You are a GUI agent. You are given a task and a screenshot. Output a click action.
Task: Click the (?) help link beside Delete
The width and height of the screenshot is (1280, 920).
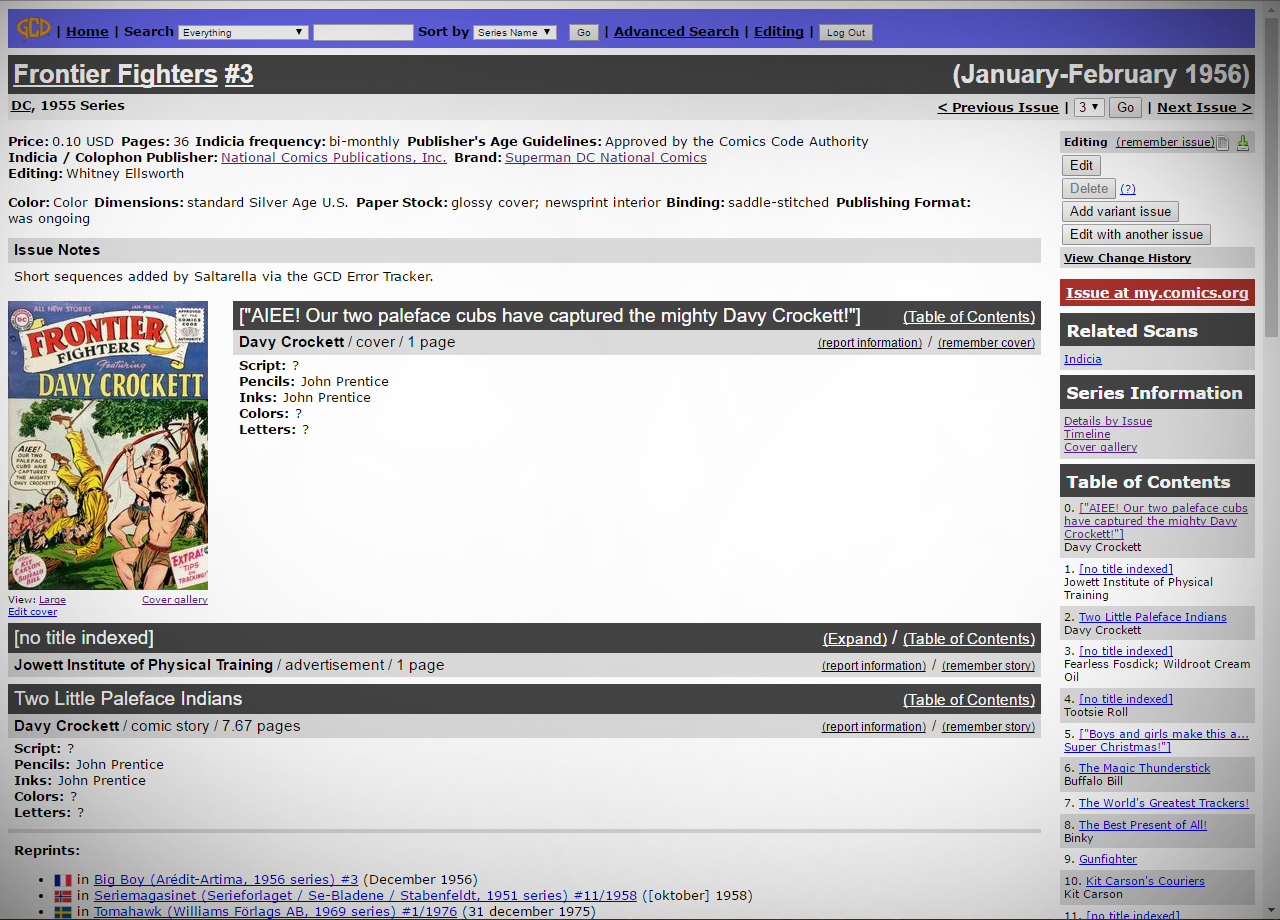tap(1128, 188)
